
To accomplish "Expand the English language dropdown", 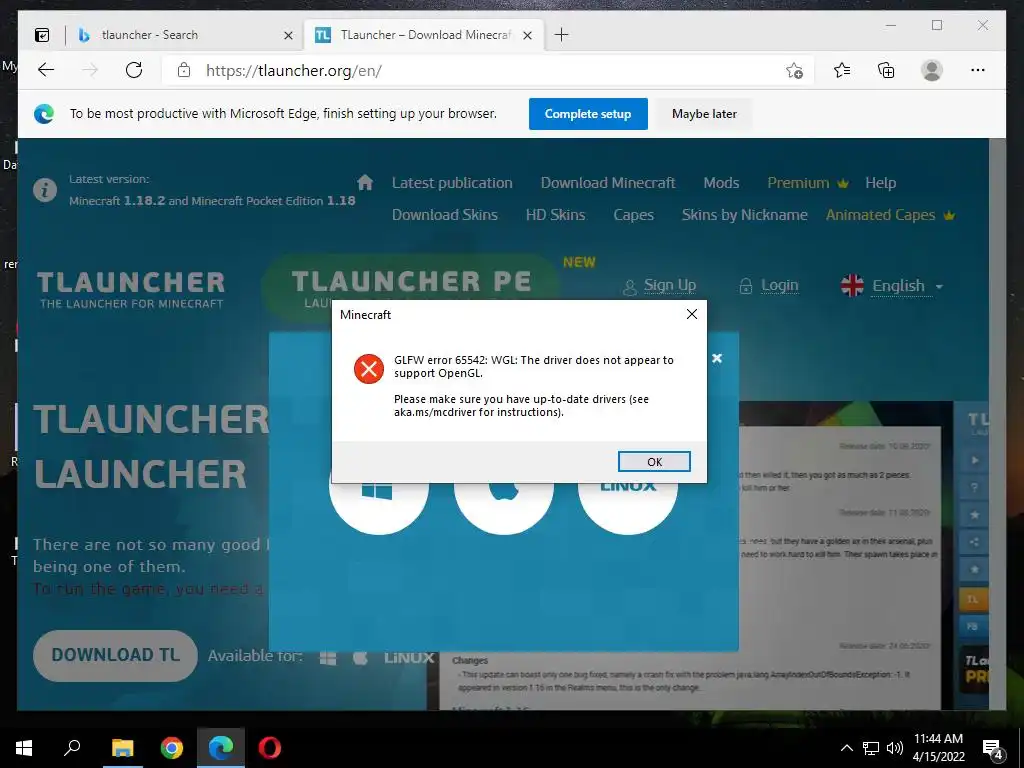I will click(x=892, y=285).
